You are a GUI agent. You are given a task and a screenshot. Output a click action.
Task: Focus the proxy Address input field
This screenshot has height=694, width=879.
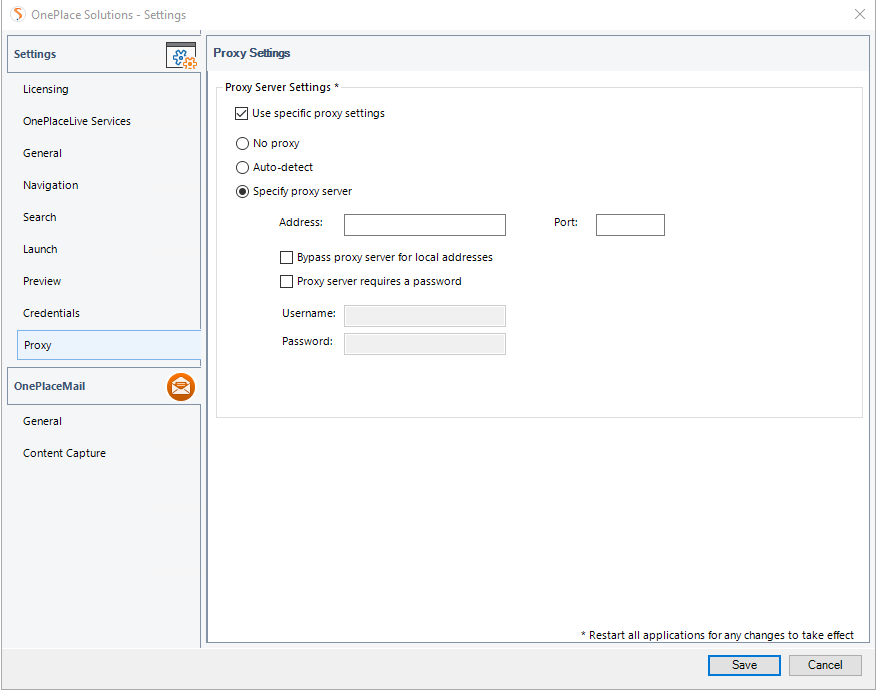[425, 225]
